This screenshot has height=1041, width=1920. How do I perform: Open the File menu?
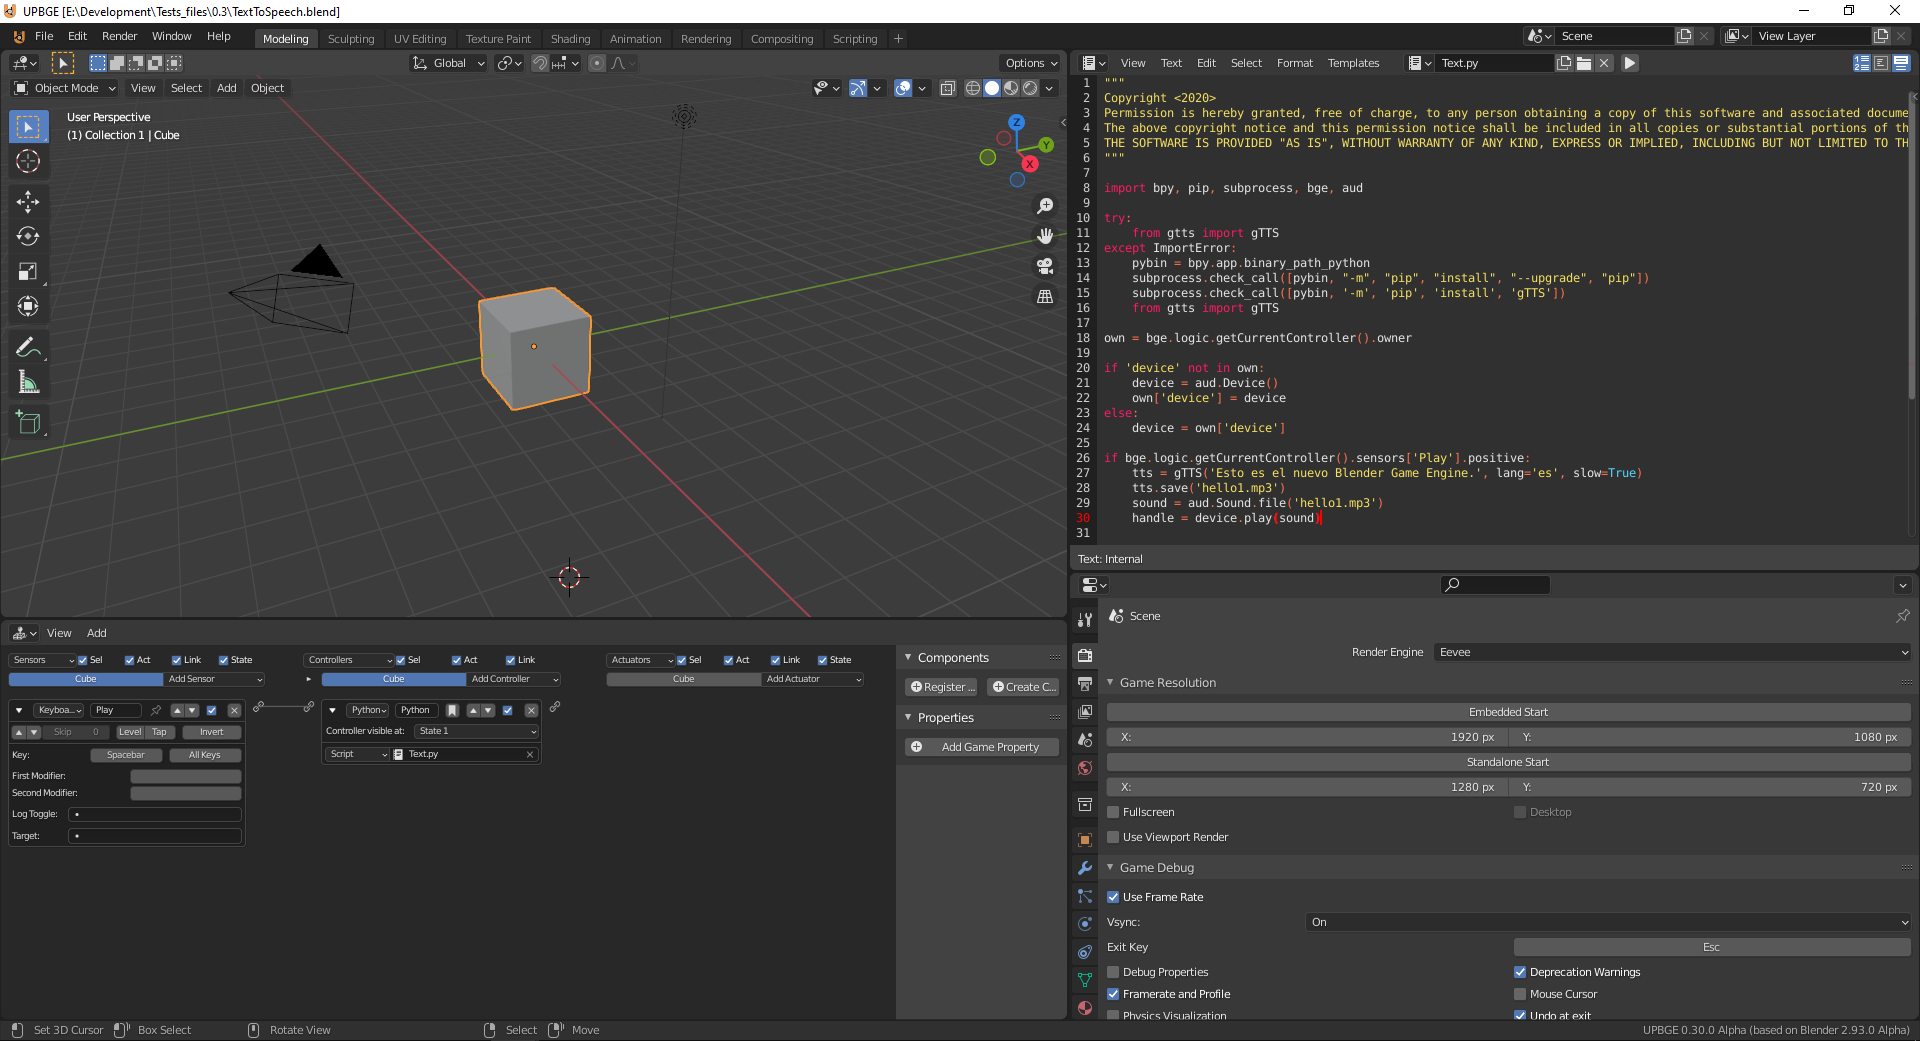[x=44, y=36]
